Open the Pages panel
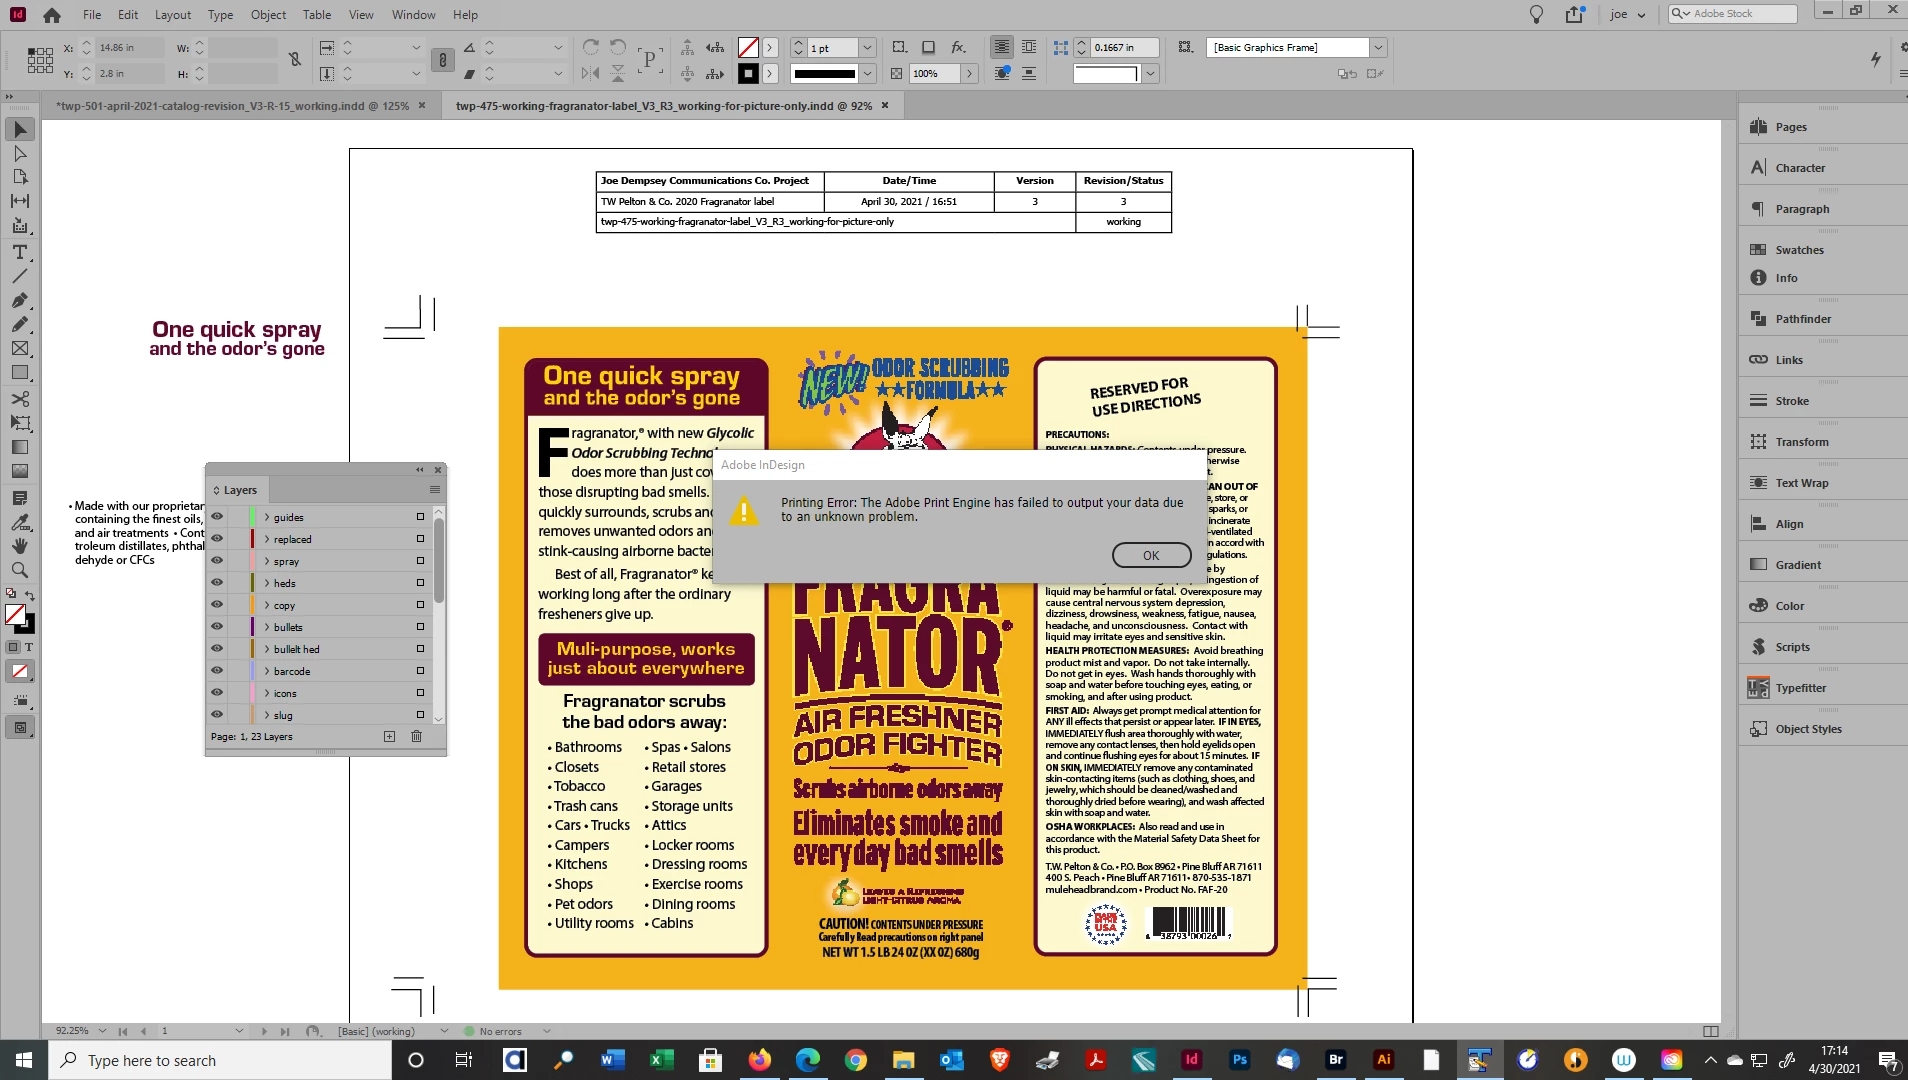 click(x=1790, y=127)
